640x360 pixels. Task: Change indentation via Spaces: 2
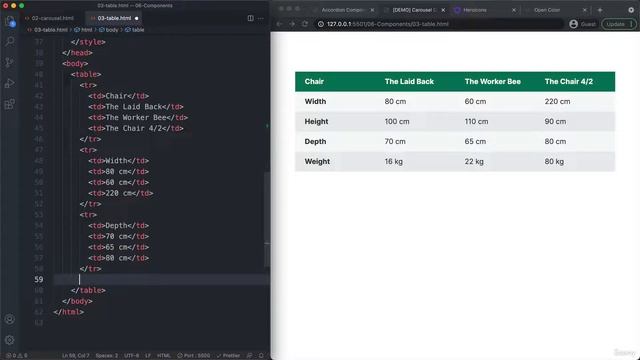point(107,356)
